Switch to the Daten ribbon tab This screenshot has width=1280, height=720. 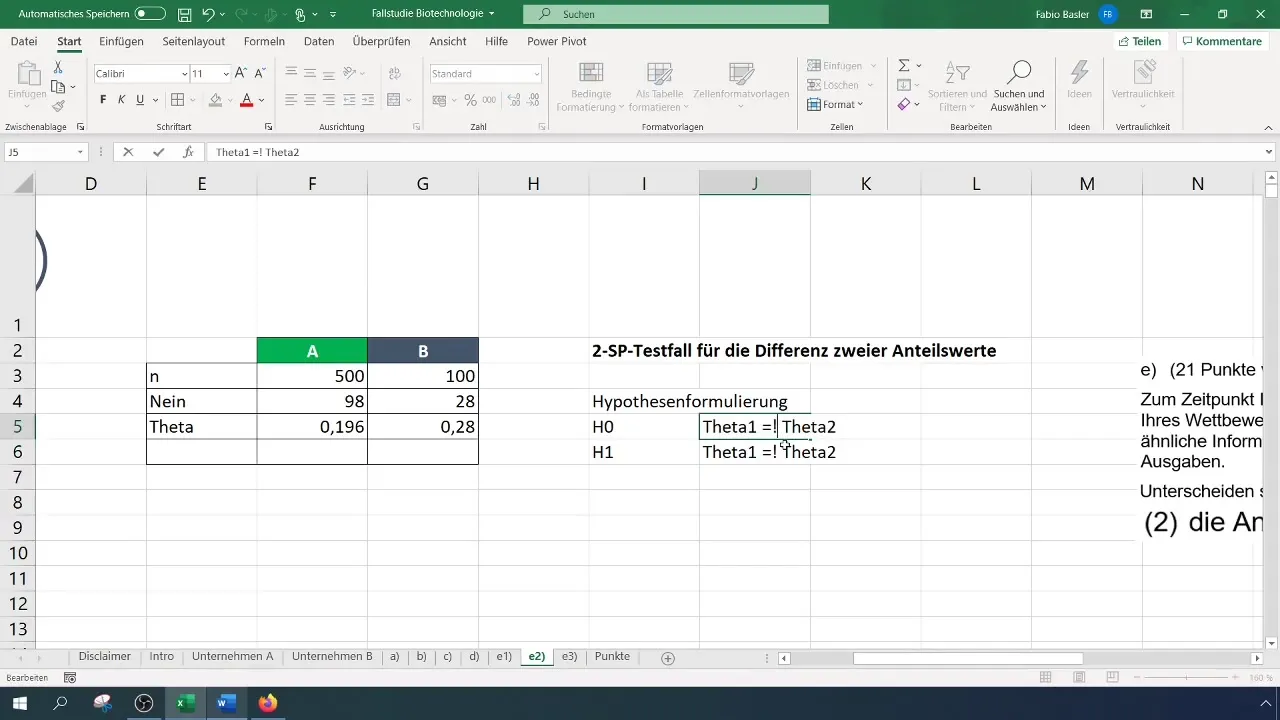coord(319,42)
